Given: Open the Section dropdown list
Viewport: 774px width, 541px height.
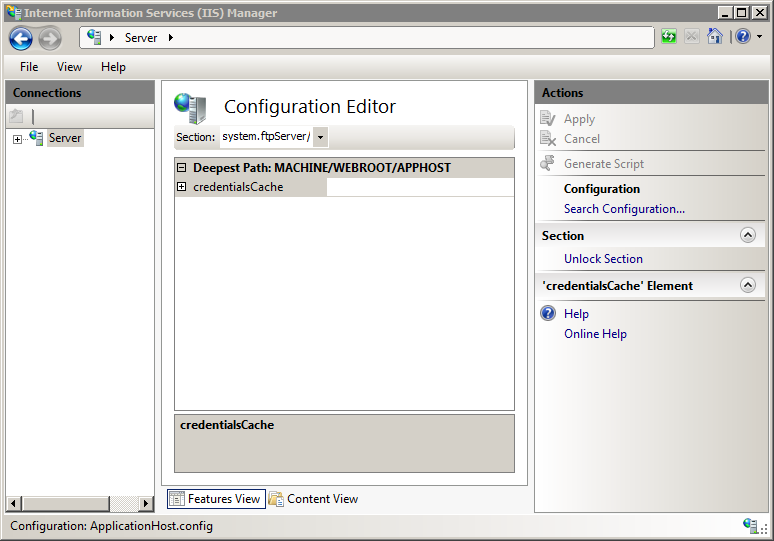Looking at the screenshot, I should point(321,137).
